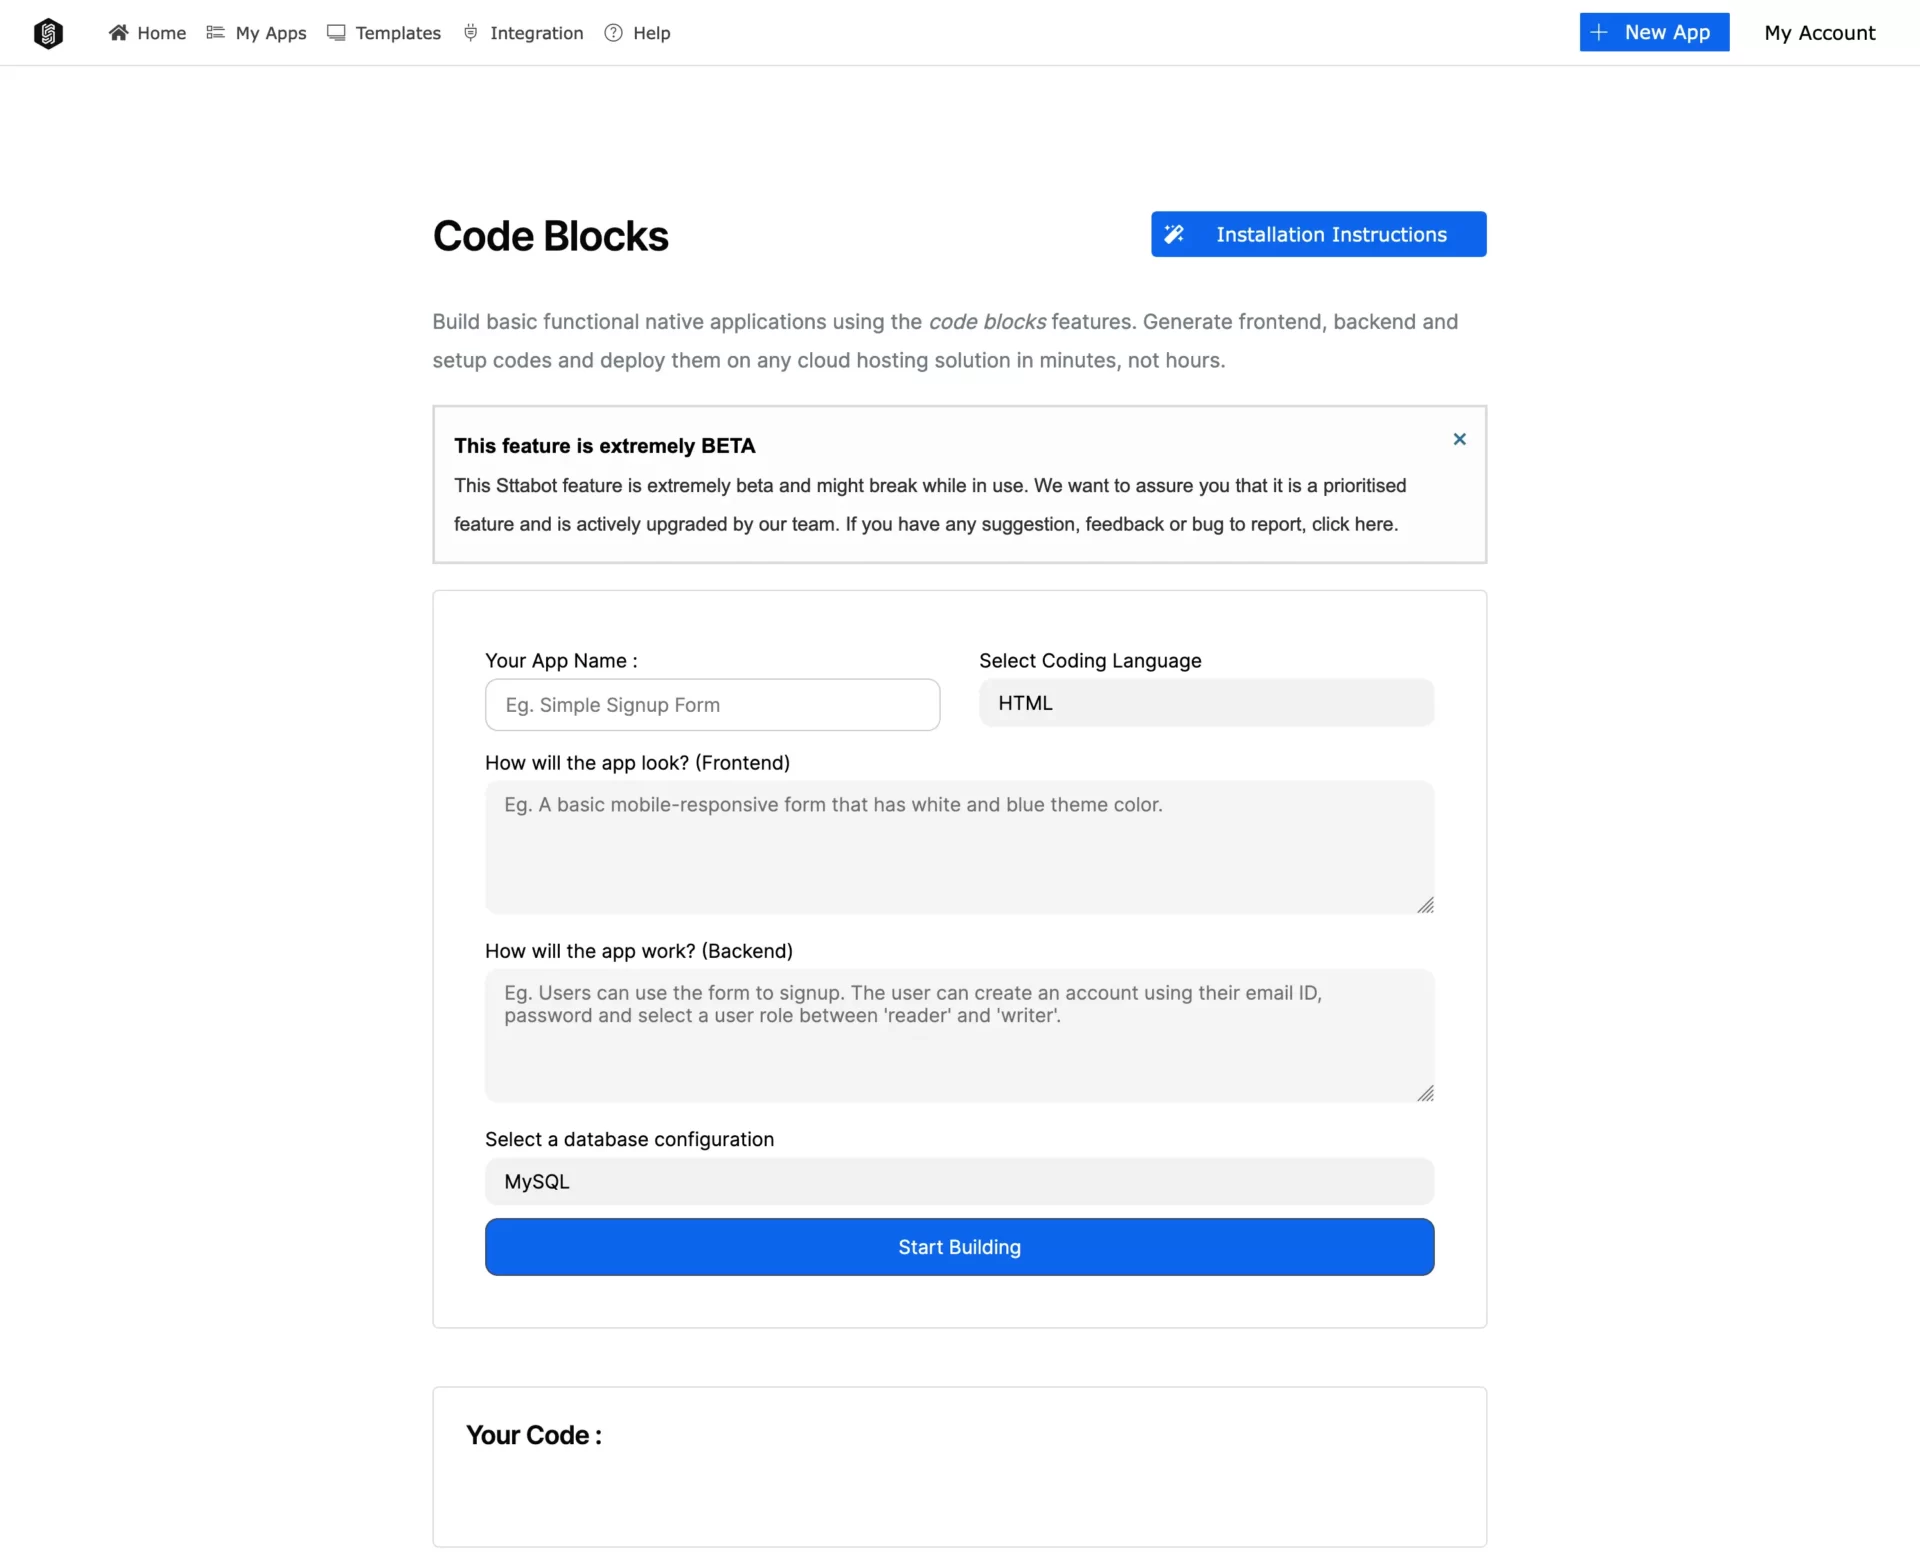Click the magic wand icon
Viewport: 1920px width, 1565px height.
tap(1174, 234)
